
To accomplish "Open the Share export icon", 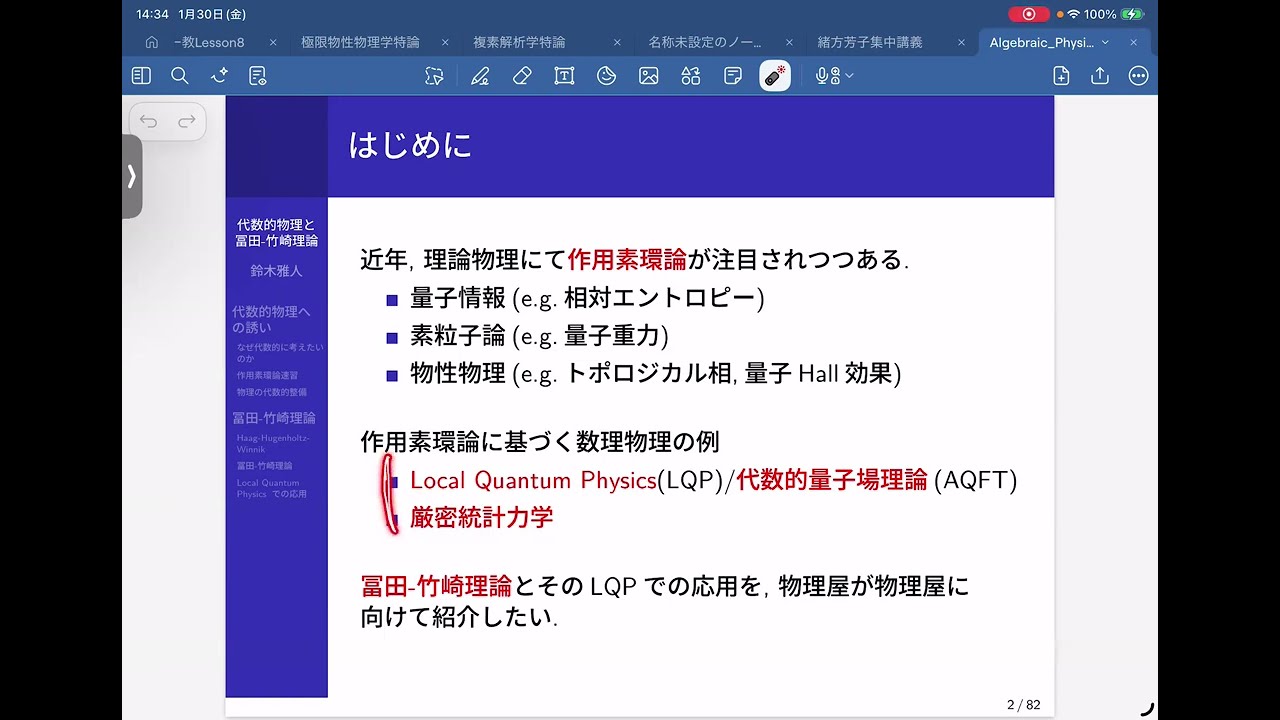I will 1100,76.
